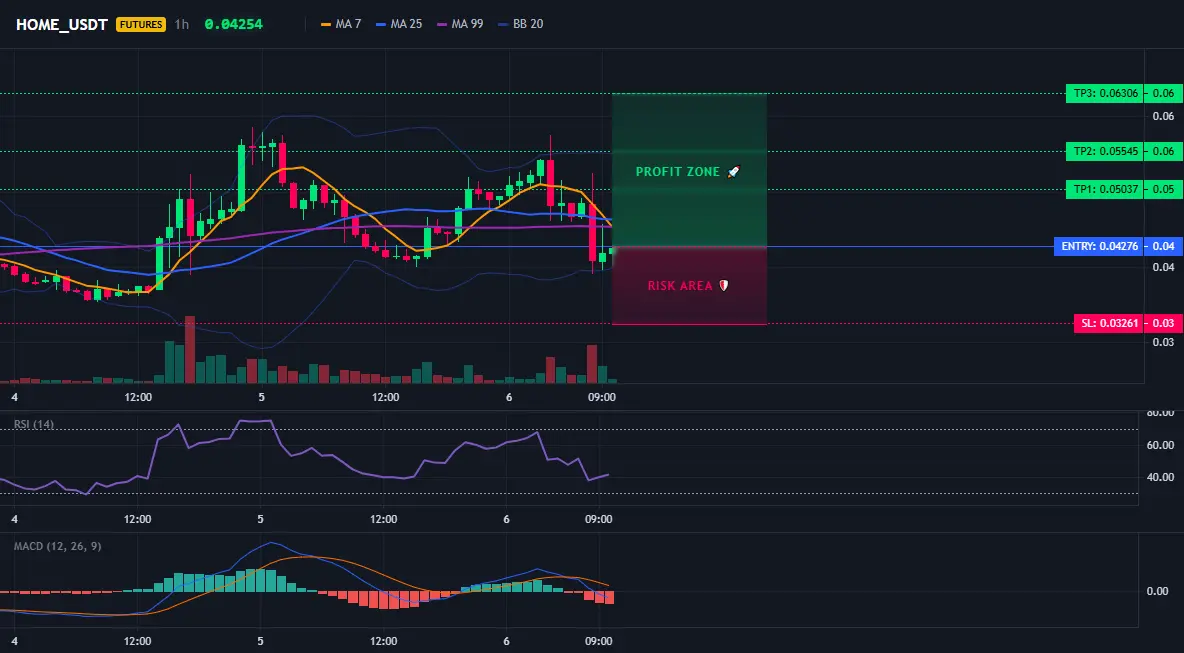Click the yellow FUTURES badge

tap(141, 24)
